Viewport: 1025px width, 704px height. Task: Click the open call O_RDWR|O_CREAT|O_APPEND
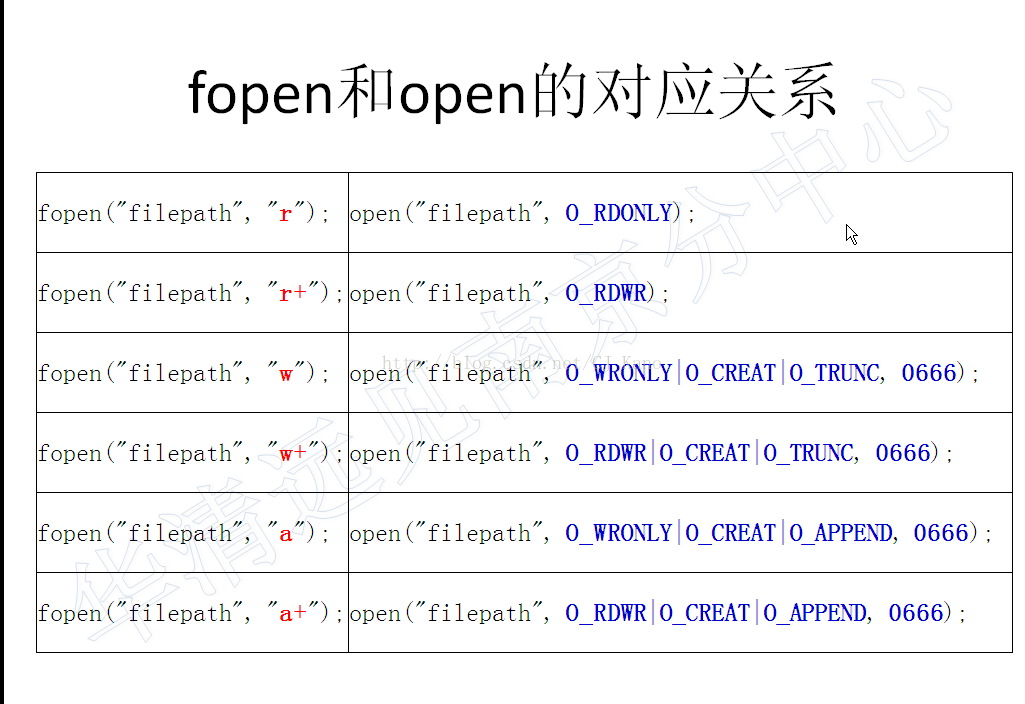pos(681,612)
